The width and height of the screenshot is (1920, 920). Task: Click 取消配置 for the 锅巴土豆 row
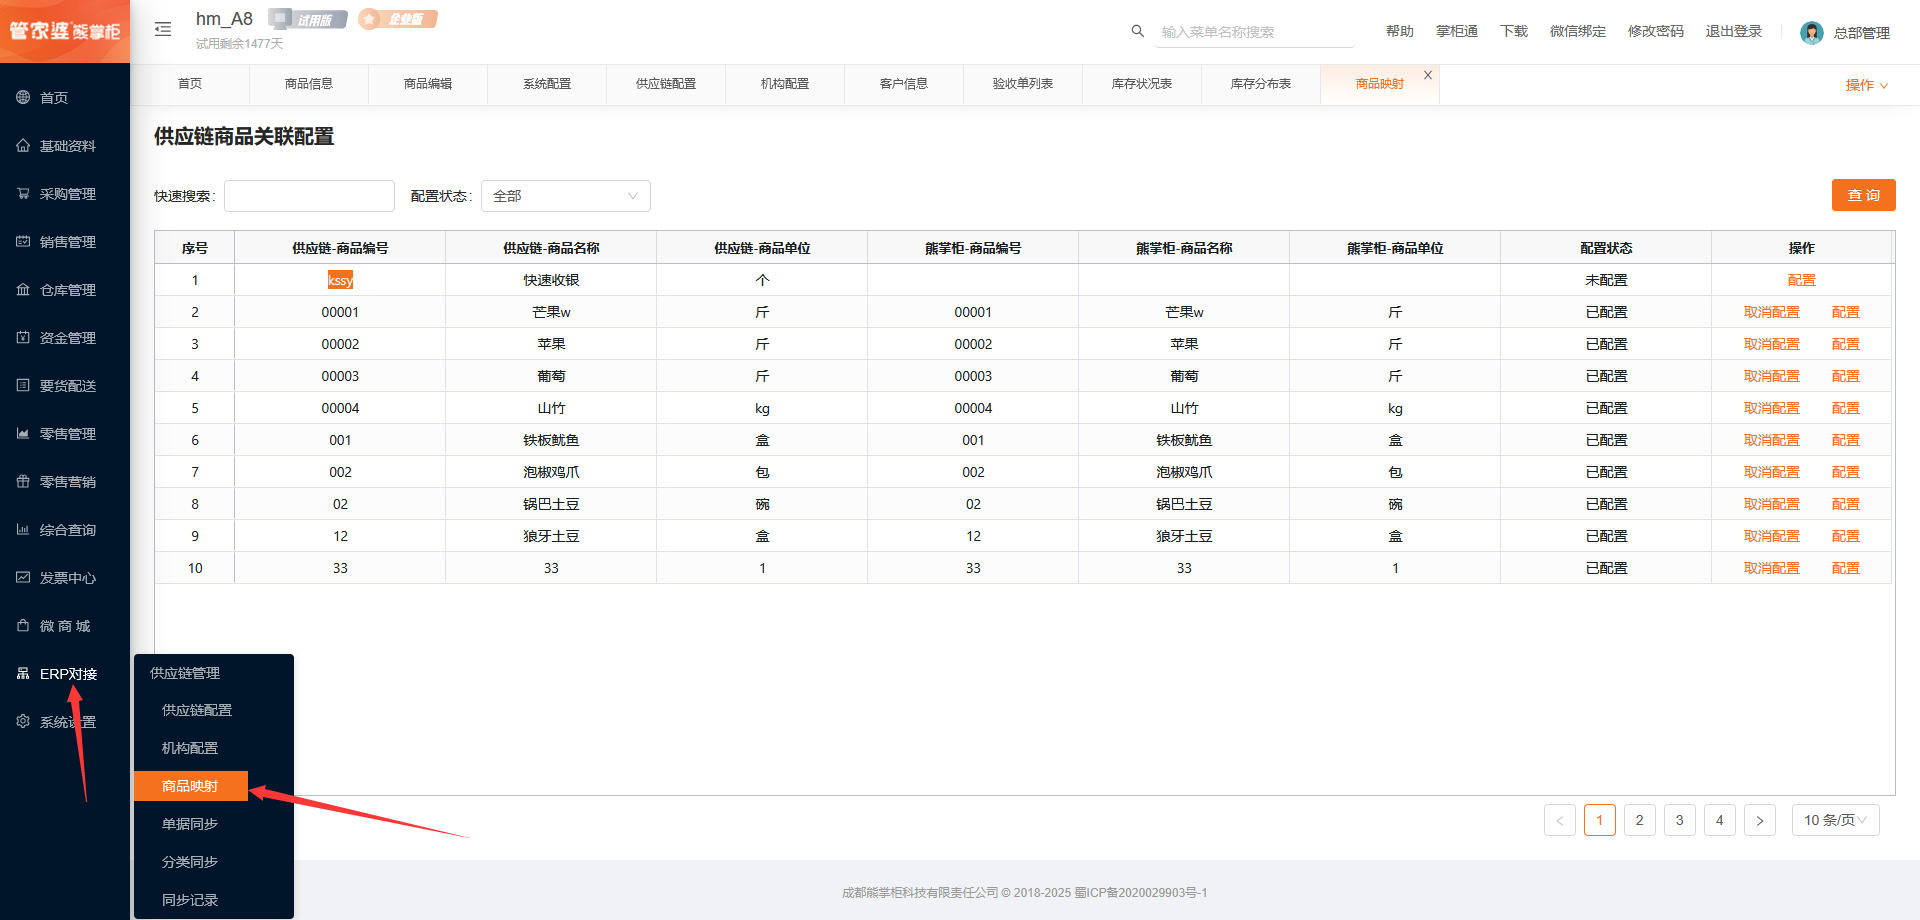point(1772,504)
